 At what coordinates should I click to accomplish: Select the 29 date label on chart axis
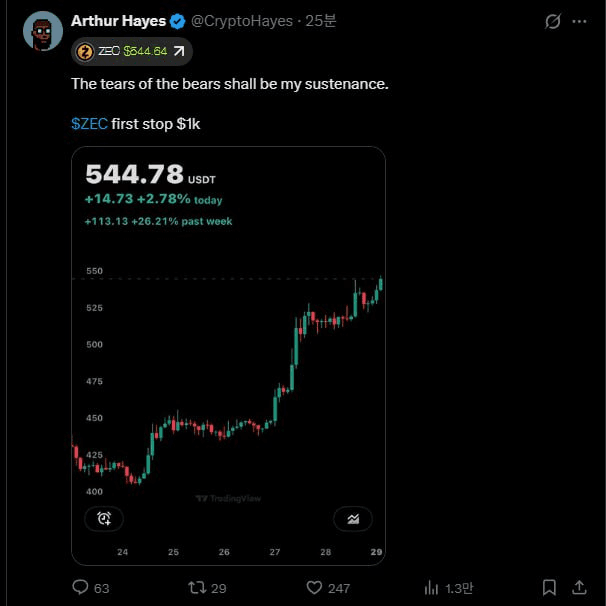coord(377,552)
